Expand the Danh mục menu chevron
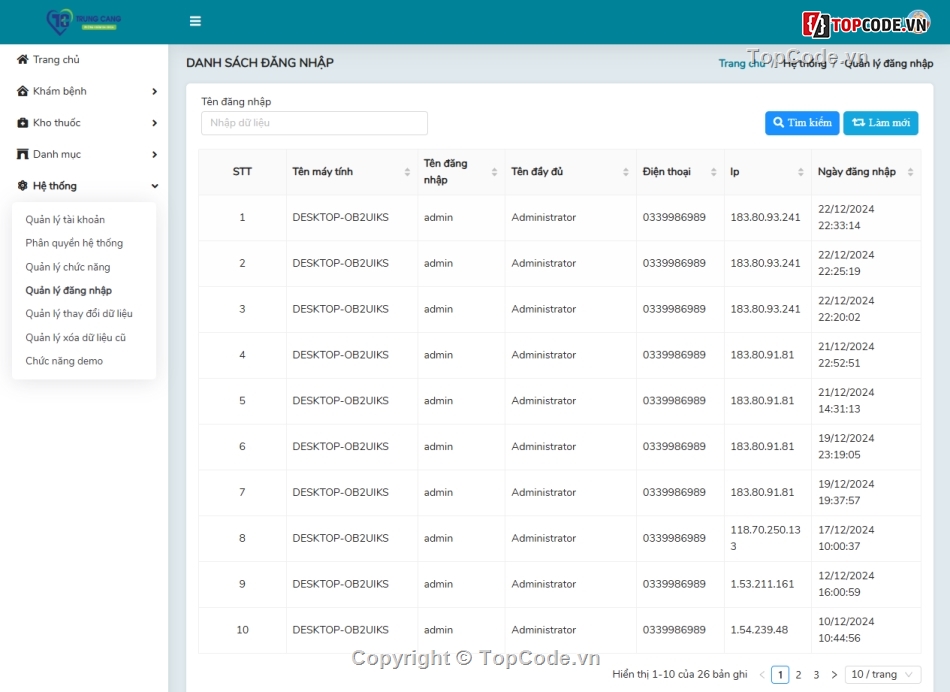The height and width of the screenshot is (692, 950). [154, 155]
